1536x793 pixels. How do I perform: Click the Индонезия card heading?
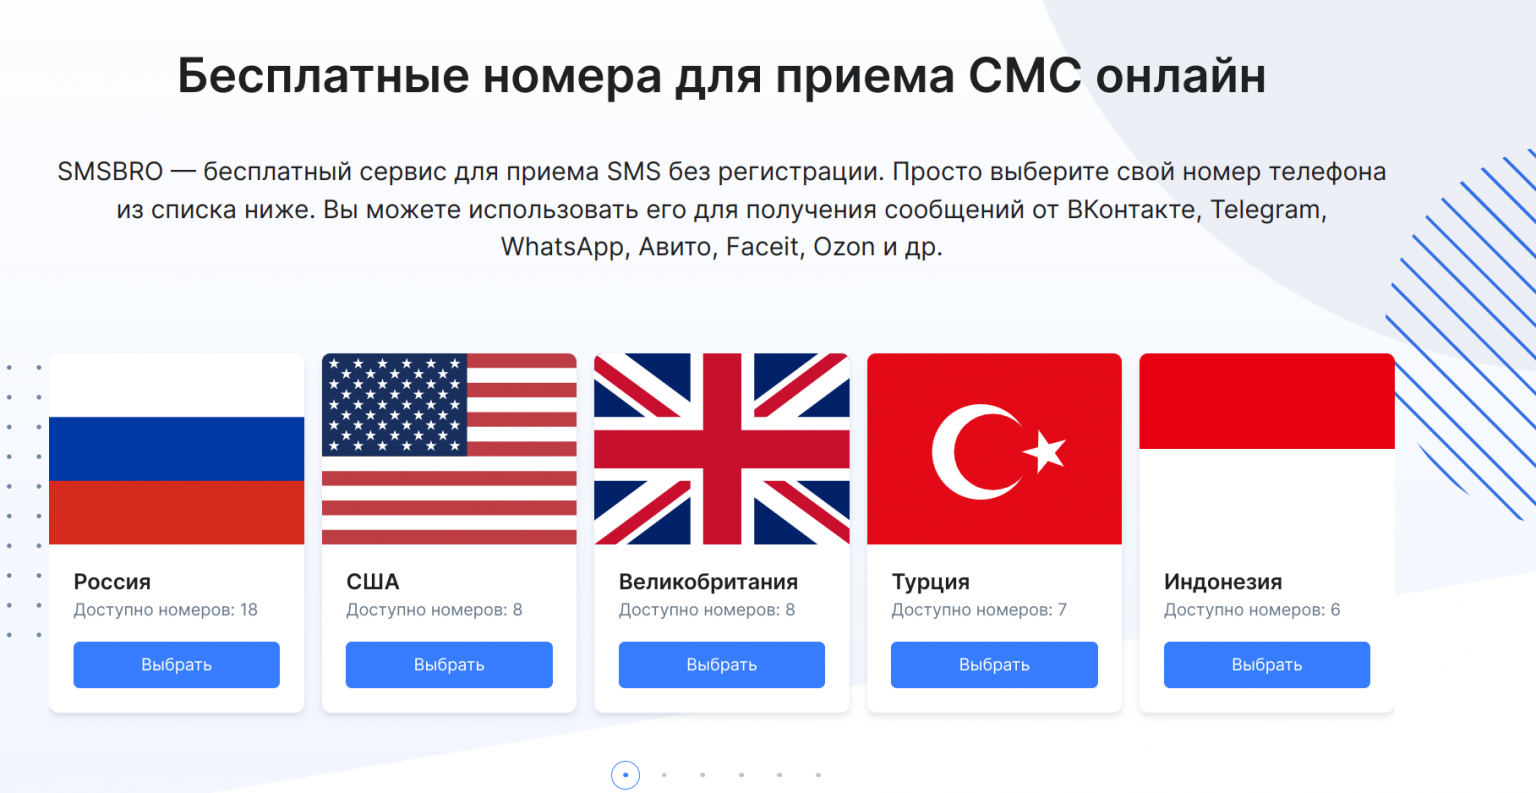[x=1223, y=582]
